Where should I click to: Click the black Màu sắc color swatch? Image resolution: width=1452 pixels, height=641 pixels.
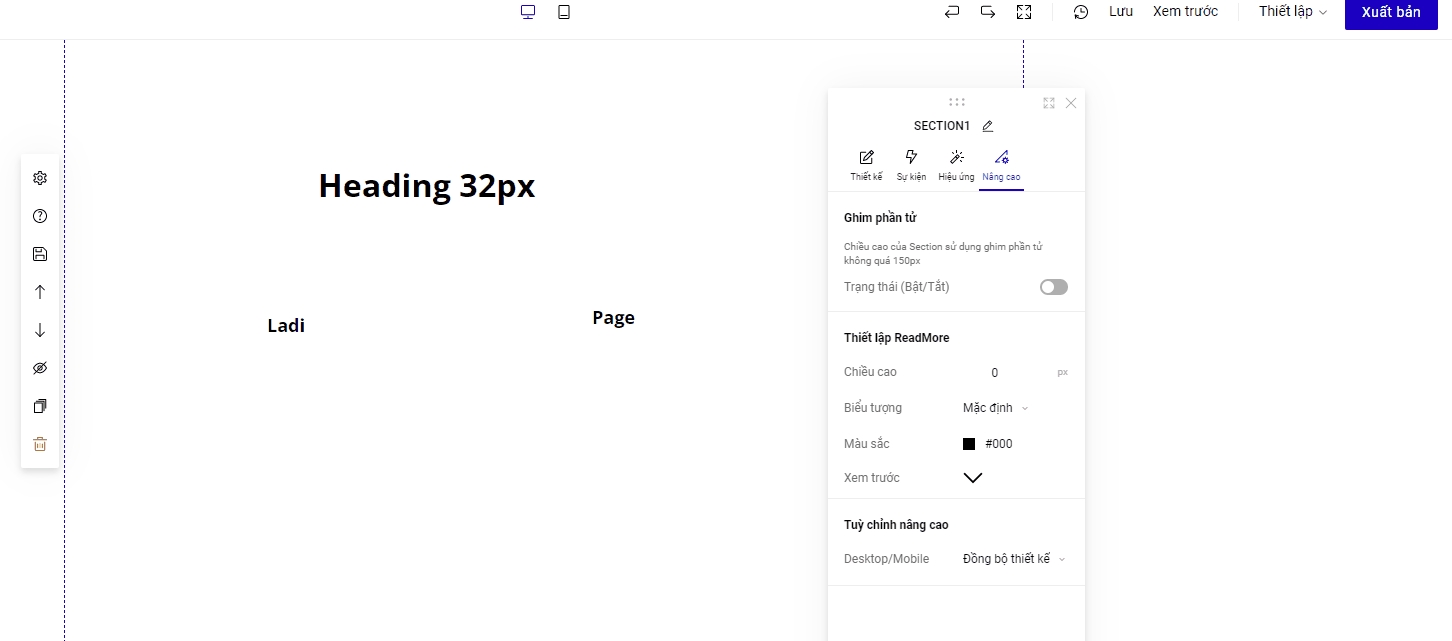(969, 444)
